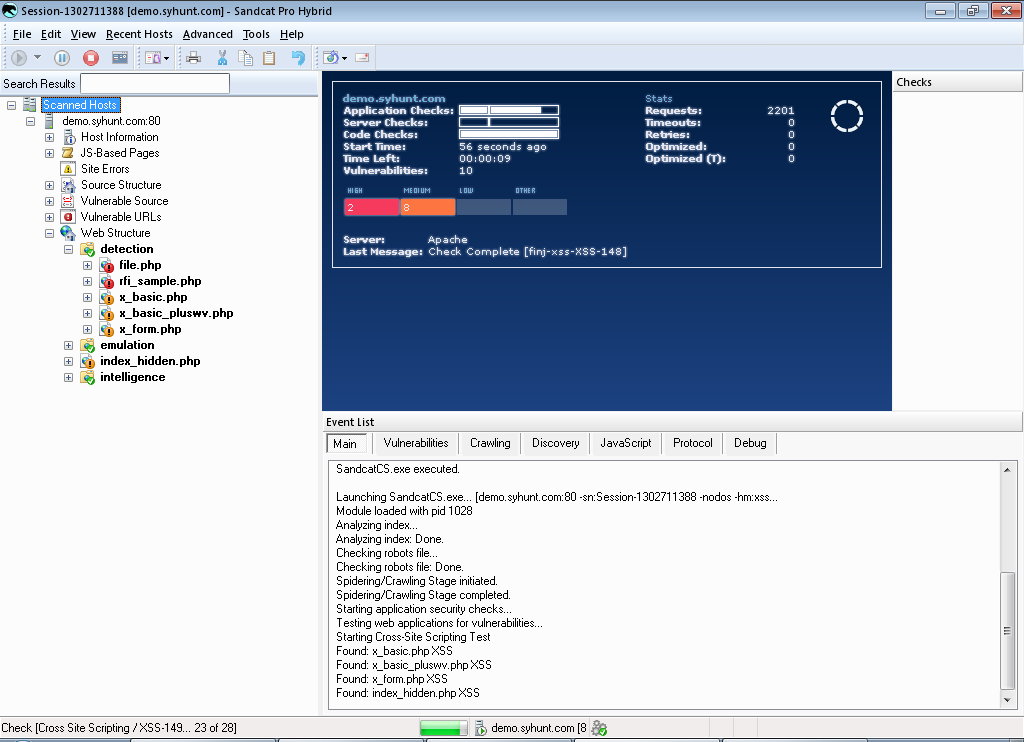Open the Advanced menu
This screenshot has height=742, width=1024.
208,34
